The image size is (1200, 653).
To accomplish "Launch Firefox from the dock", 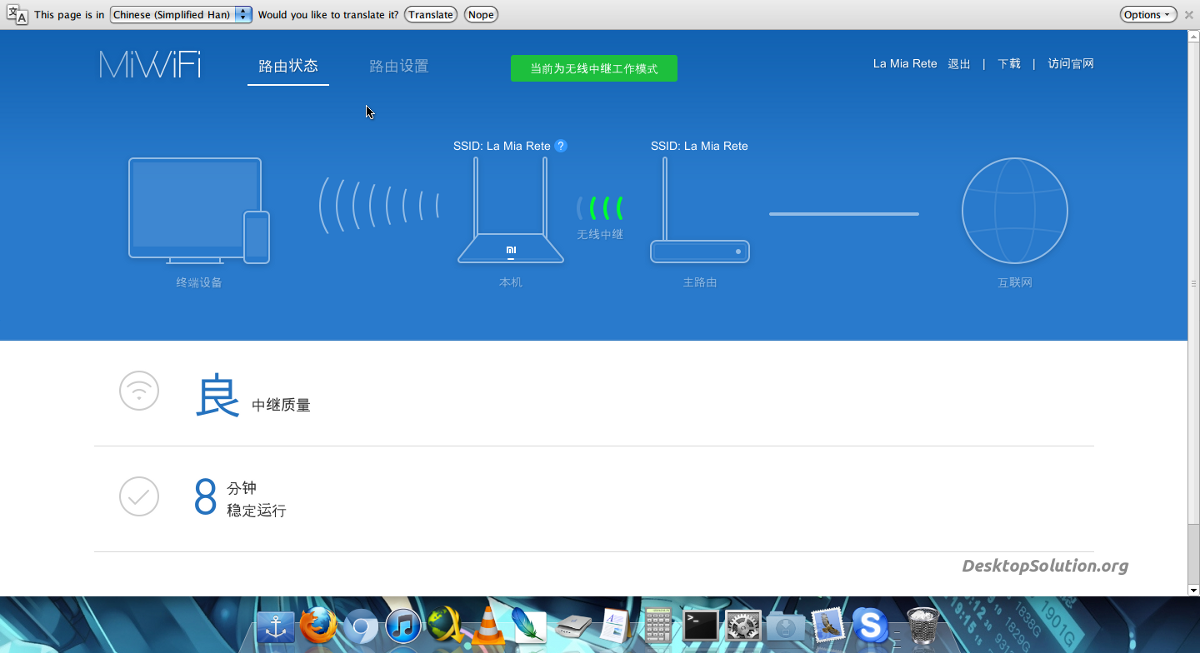I will coord(317,626).
